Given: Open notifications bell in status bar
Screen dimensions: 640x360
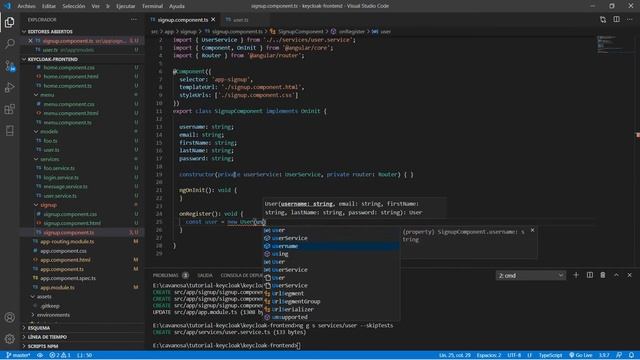Looking at the screenshot, I should click(631, 355).
